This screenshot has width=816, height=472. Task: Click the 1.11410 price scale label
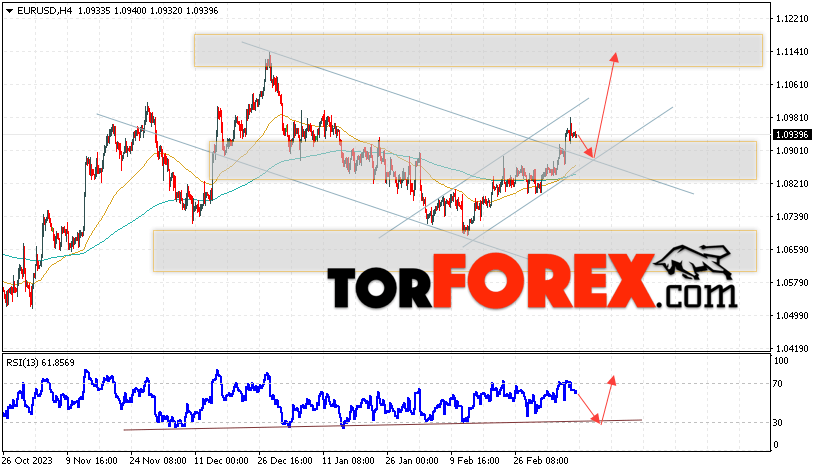coord(792,52)
